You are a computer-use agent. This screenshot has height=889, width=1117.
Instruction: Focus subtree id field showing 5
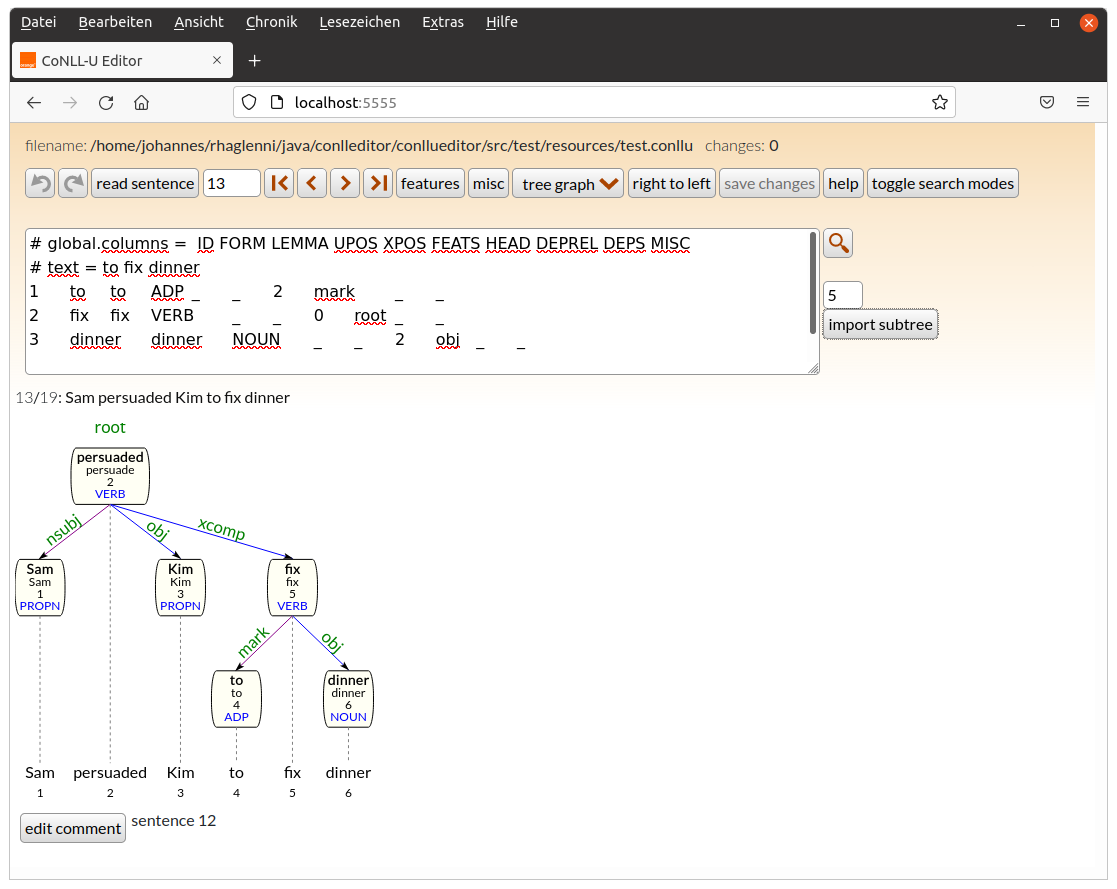pyautogui.click(x=843, y=295)
